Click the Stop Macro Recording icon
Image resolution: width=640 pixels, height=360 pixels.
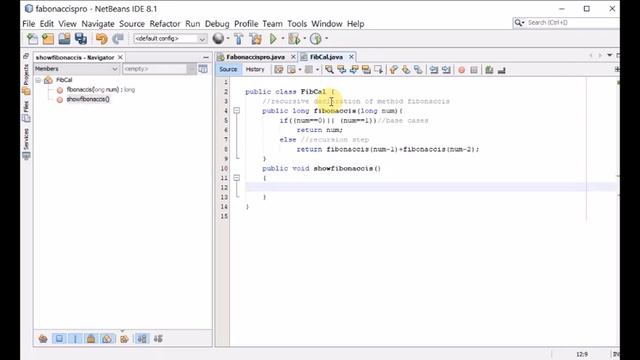point(474,70)
